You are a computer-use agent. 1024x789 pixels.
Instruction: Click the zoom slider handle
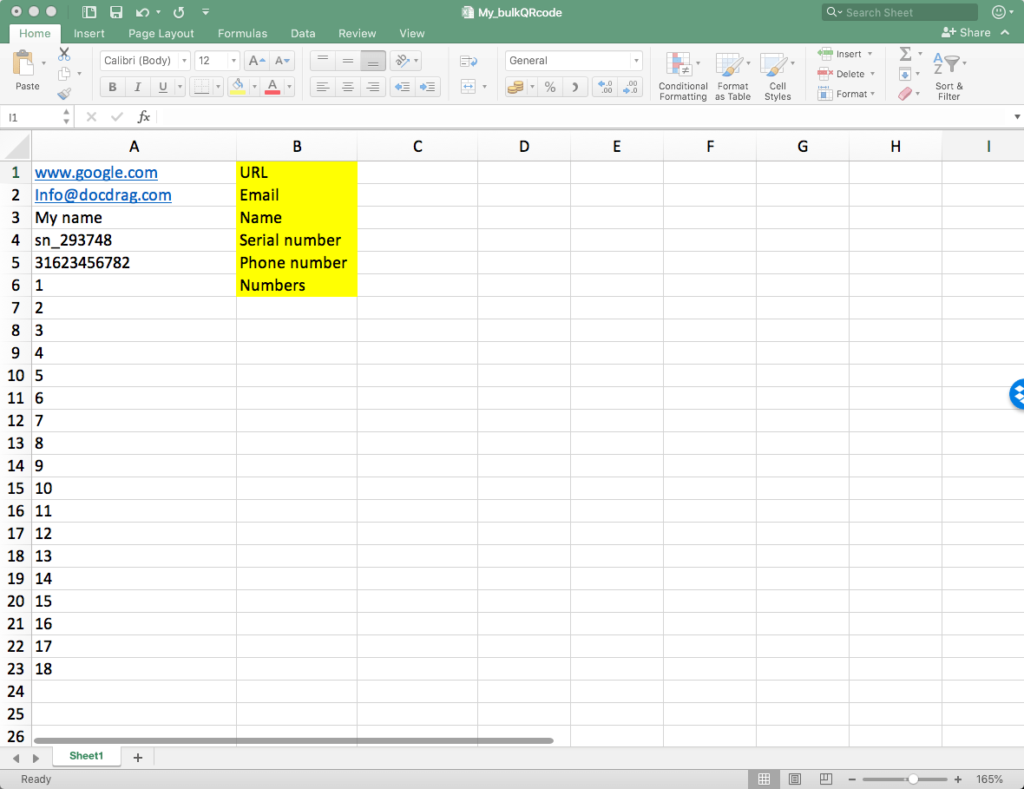pos(912,779)
